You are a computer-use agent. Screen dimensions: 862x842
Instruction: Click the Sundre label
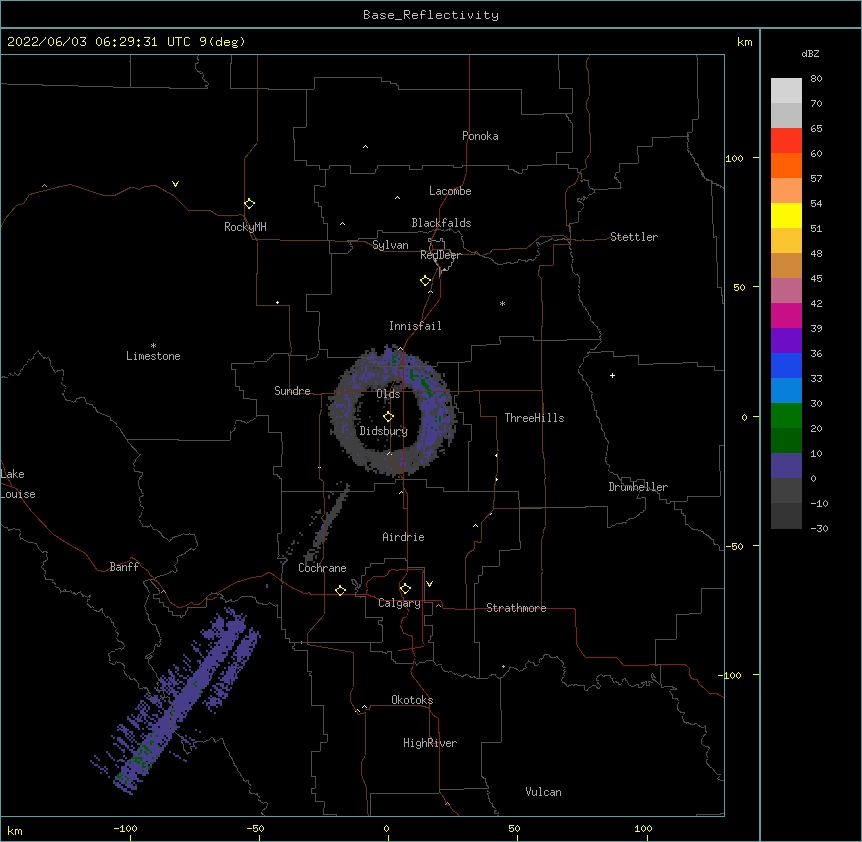(x=292, y=391)
